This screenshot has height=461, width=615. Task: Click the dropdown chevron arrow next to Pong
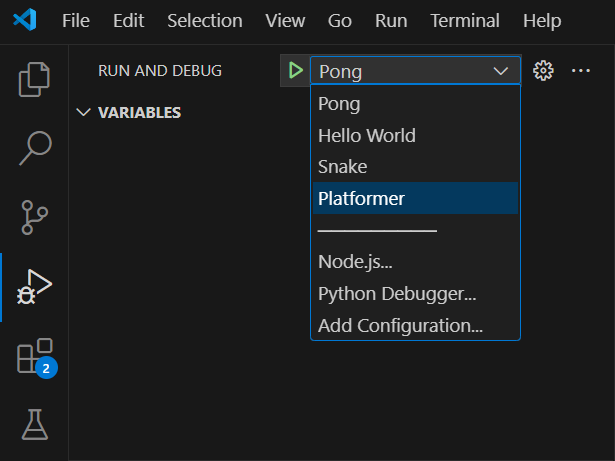point(500,71)
